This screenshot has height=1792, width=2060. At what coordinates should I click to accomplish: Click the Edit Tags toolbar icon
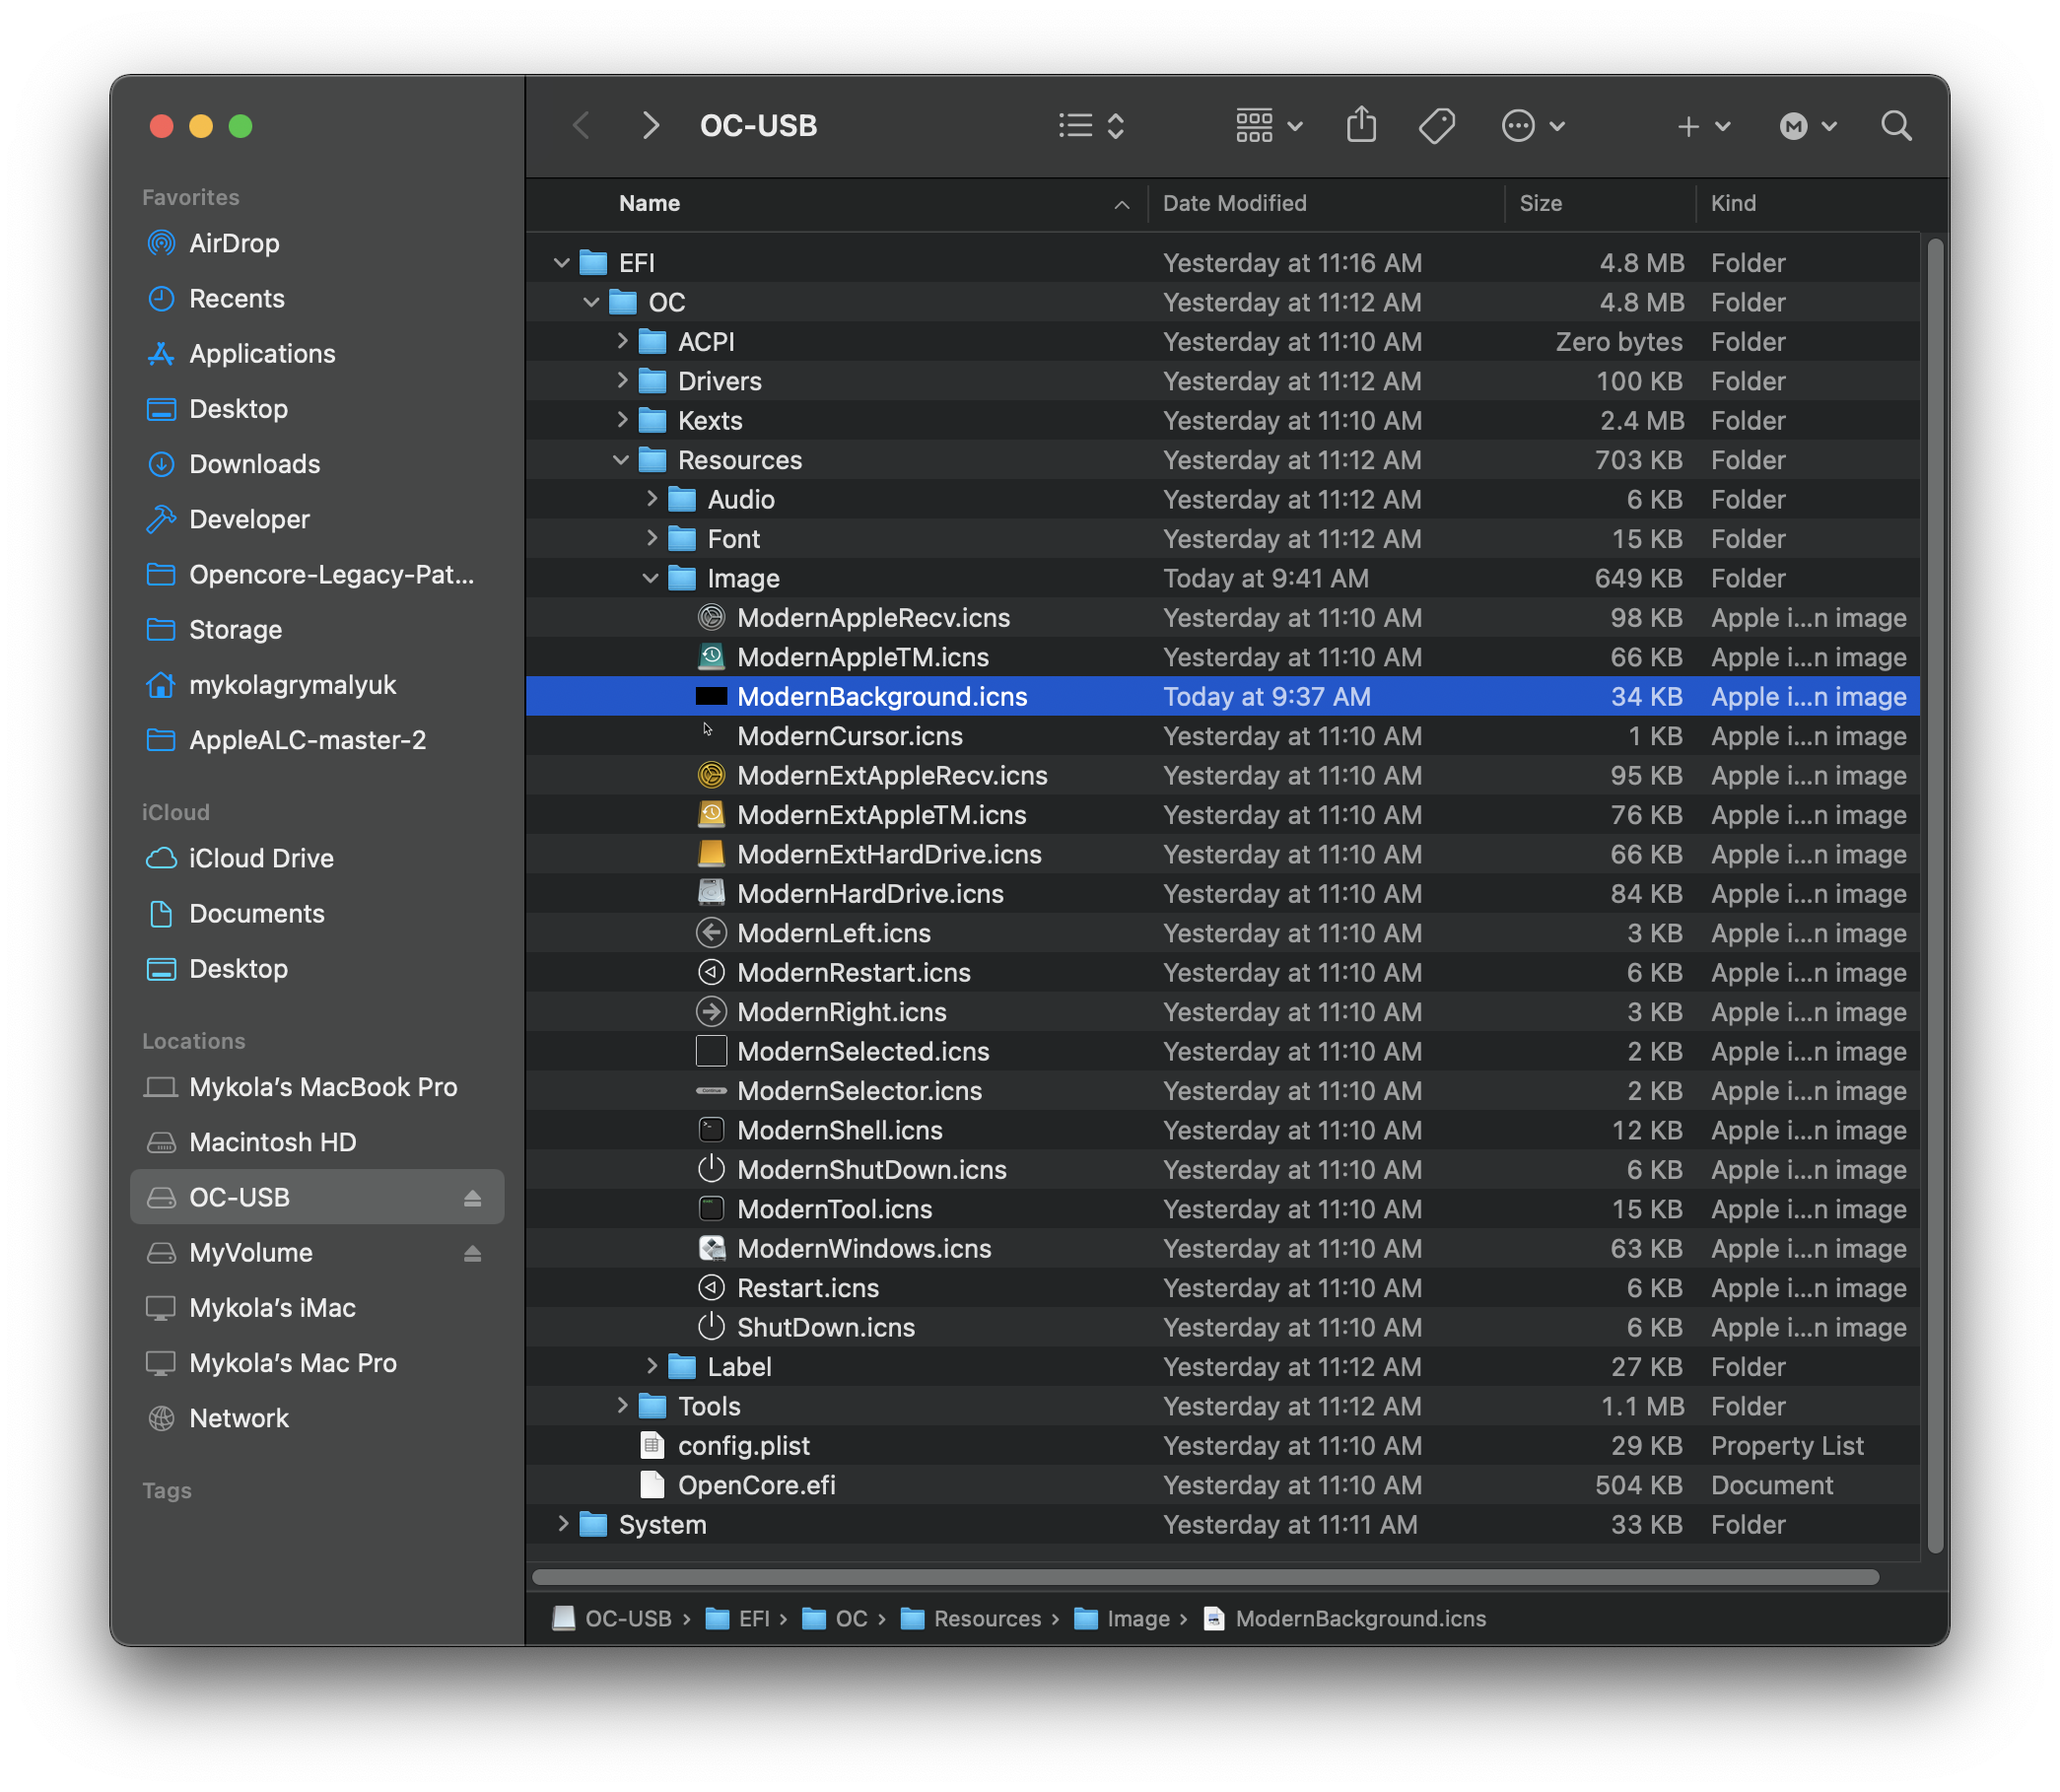[1437, 126]
